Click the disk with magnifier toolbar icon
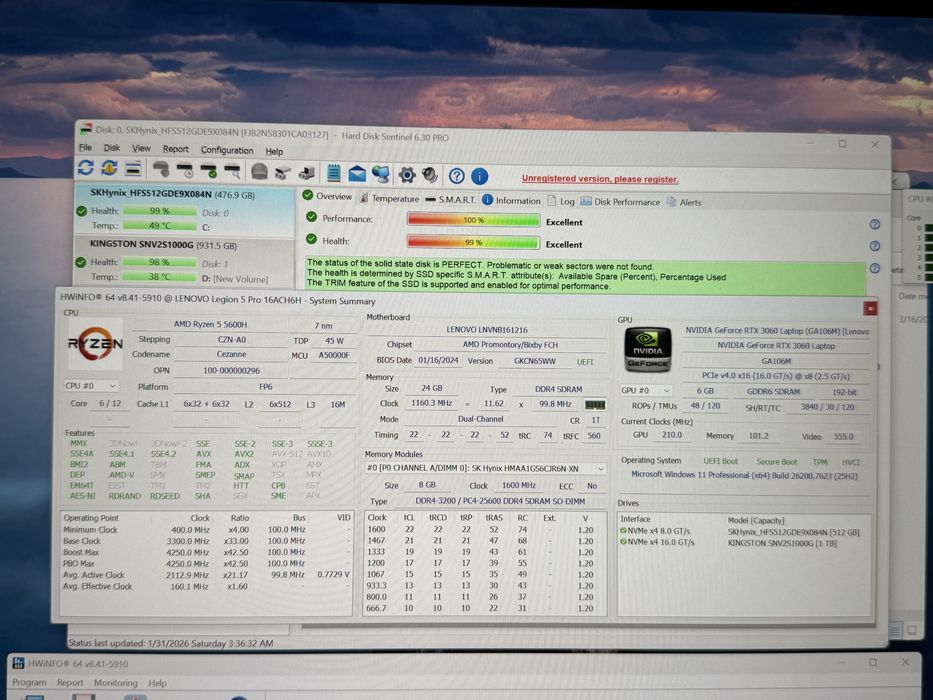 pyautogui.click(x=232, y=171)
